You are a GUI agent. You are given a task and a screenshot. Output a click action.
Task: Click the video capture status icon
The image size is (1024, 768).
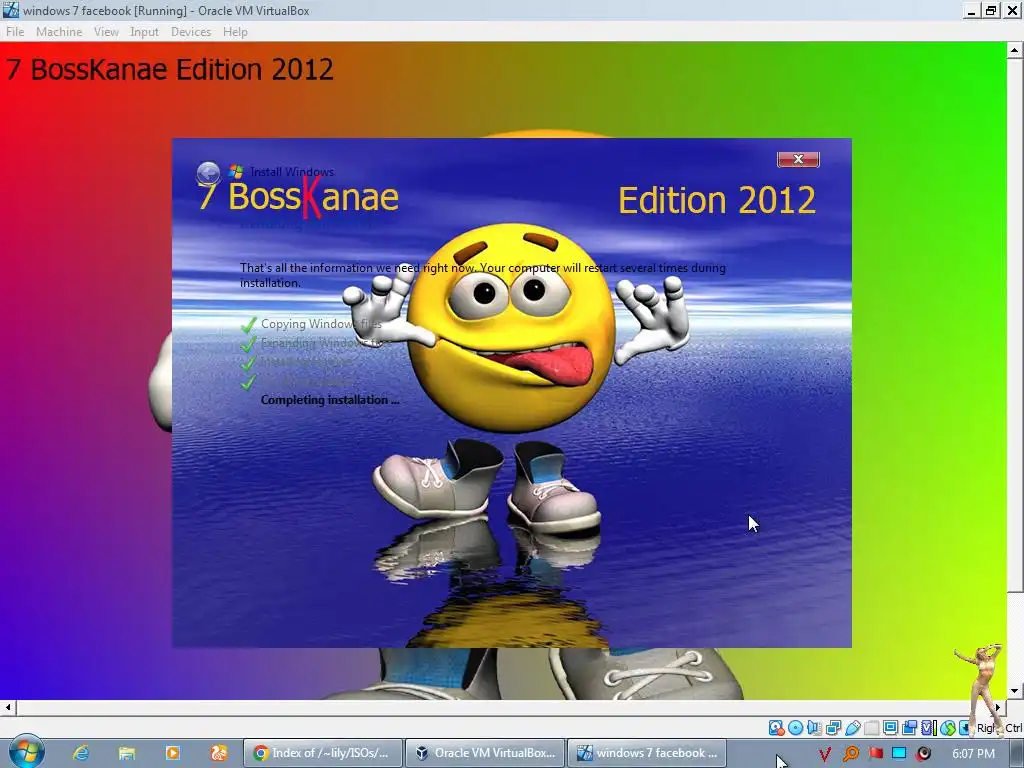(x=909, y=728)
